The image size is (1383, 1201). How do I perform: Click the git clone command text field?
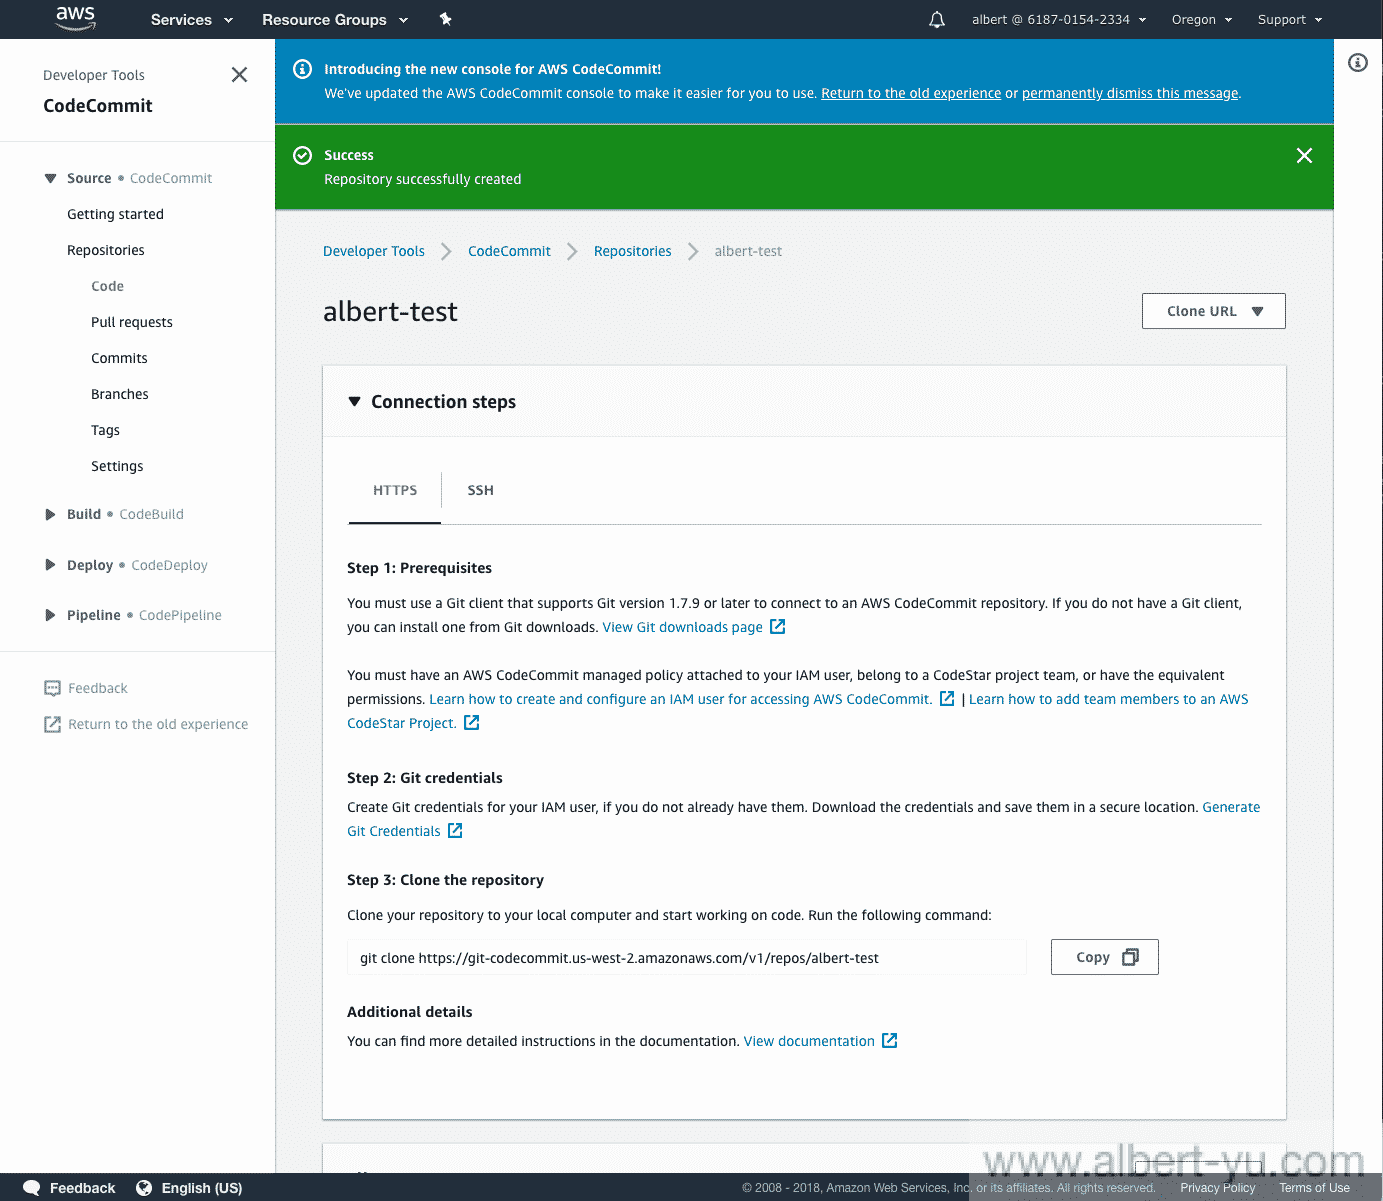point(687,958)
